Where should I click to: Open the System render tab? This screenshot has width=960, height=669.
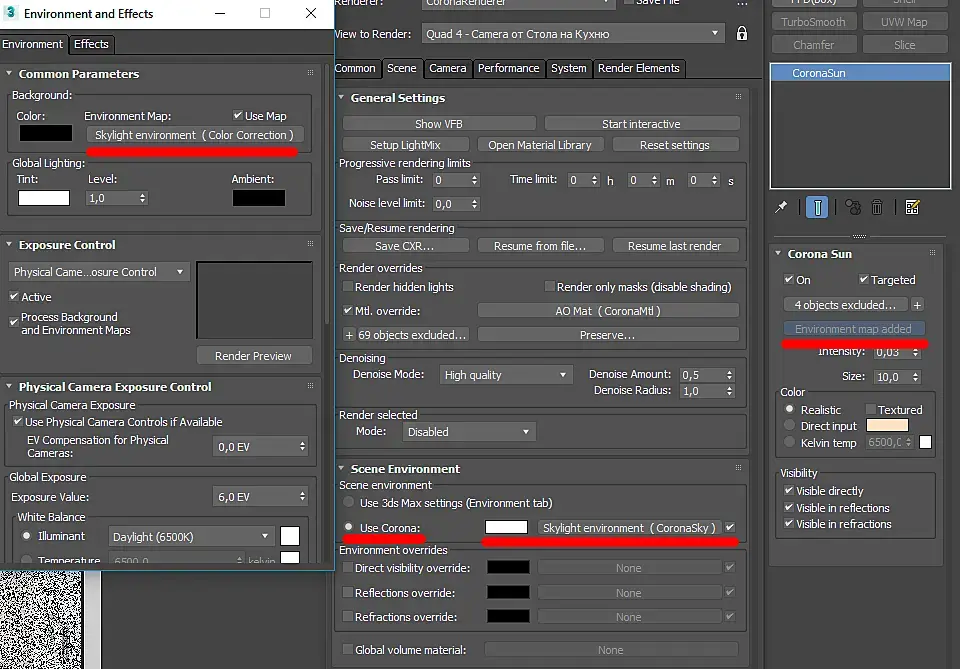(x=568, y=68)
